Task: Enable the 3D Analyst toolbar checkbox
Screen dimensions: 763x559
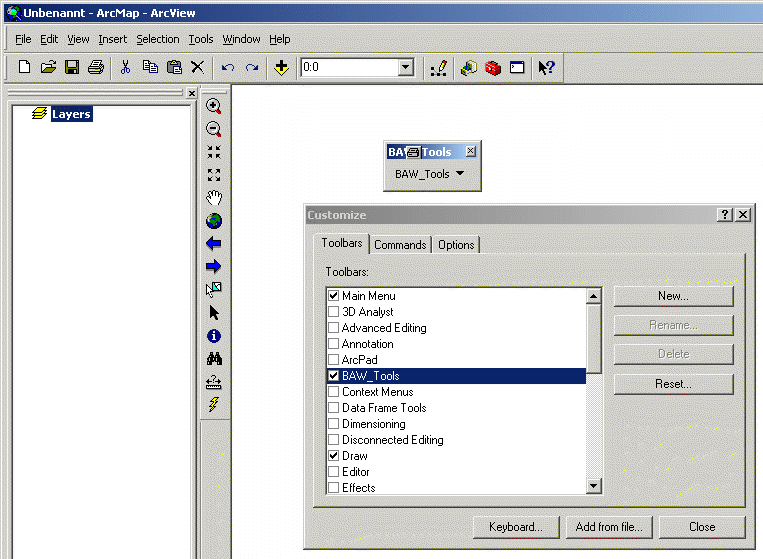Action: pos(333,311)
